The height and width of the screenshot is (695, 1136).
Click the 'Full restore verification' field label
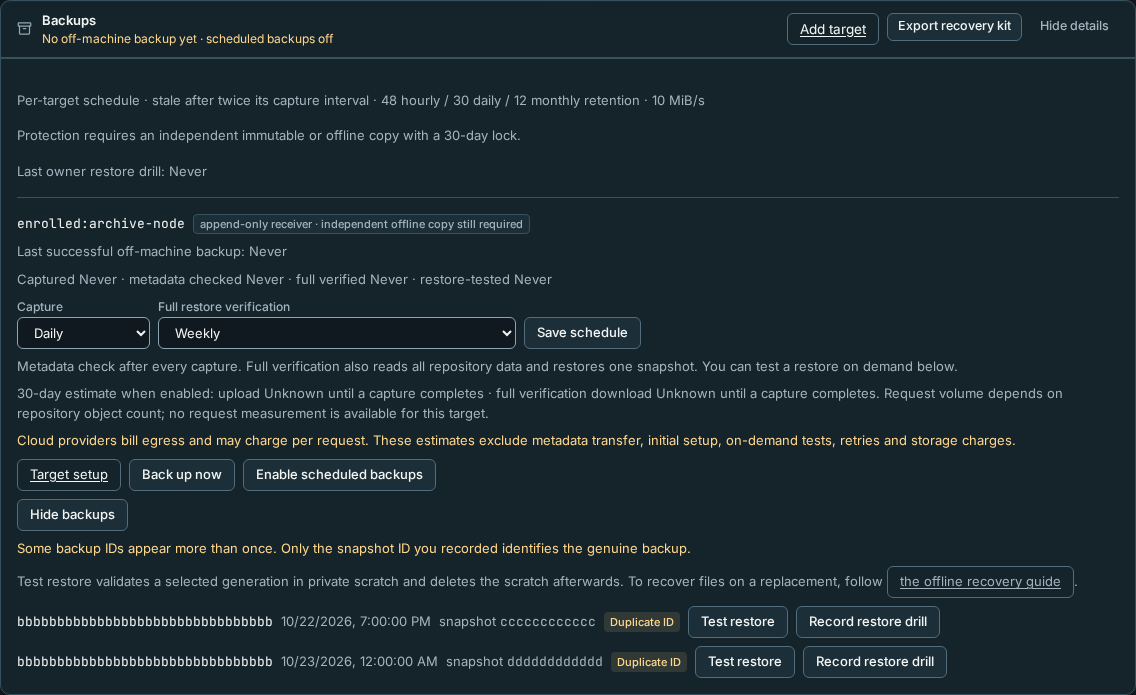(224, 307)
